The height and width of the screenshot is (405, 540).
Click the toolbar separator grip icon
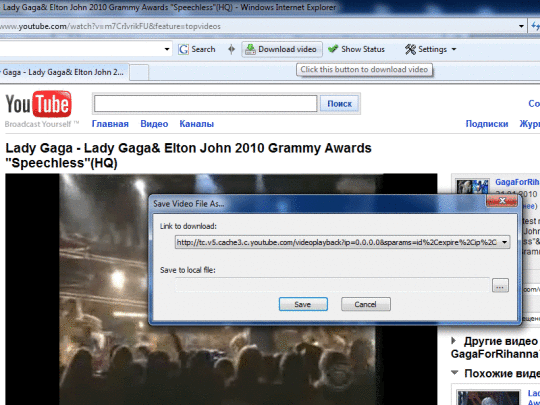[231, 49]
